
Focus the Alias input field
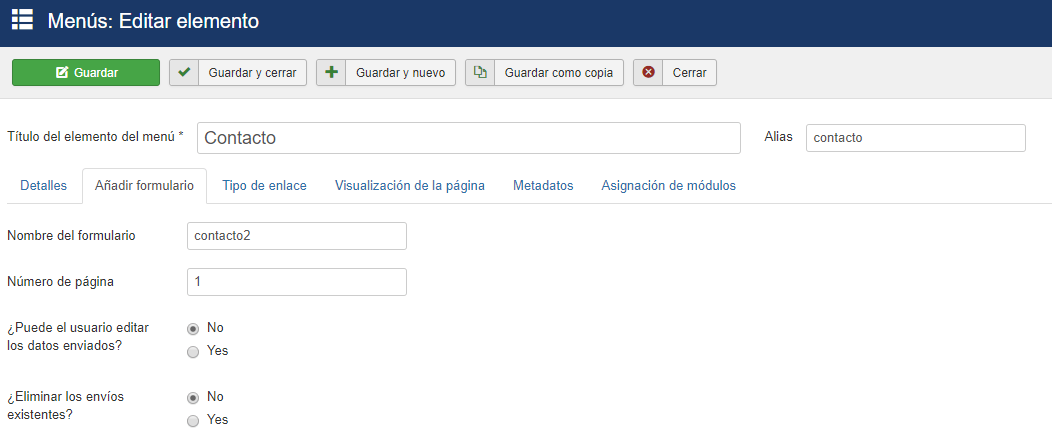click(x=916, y=138)
